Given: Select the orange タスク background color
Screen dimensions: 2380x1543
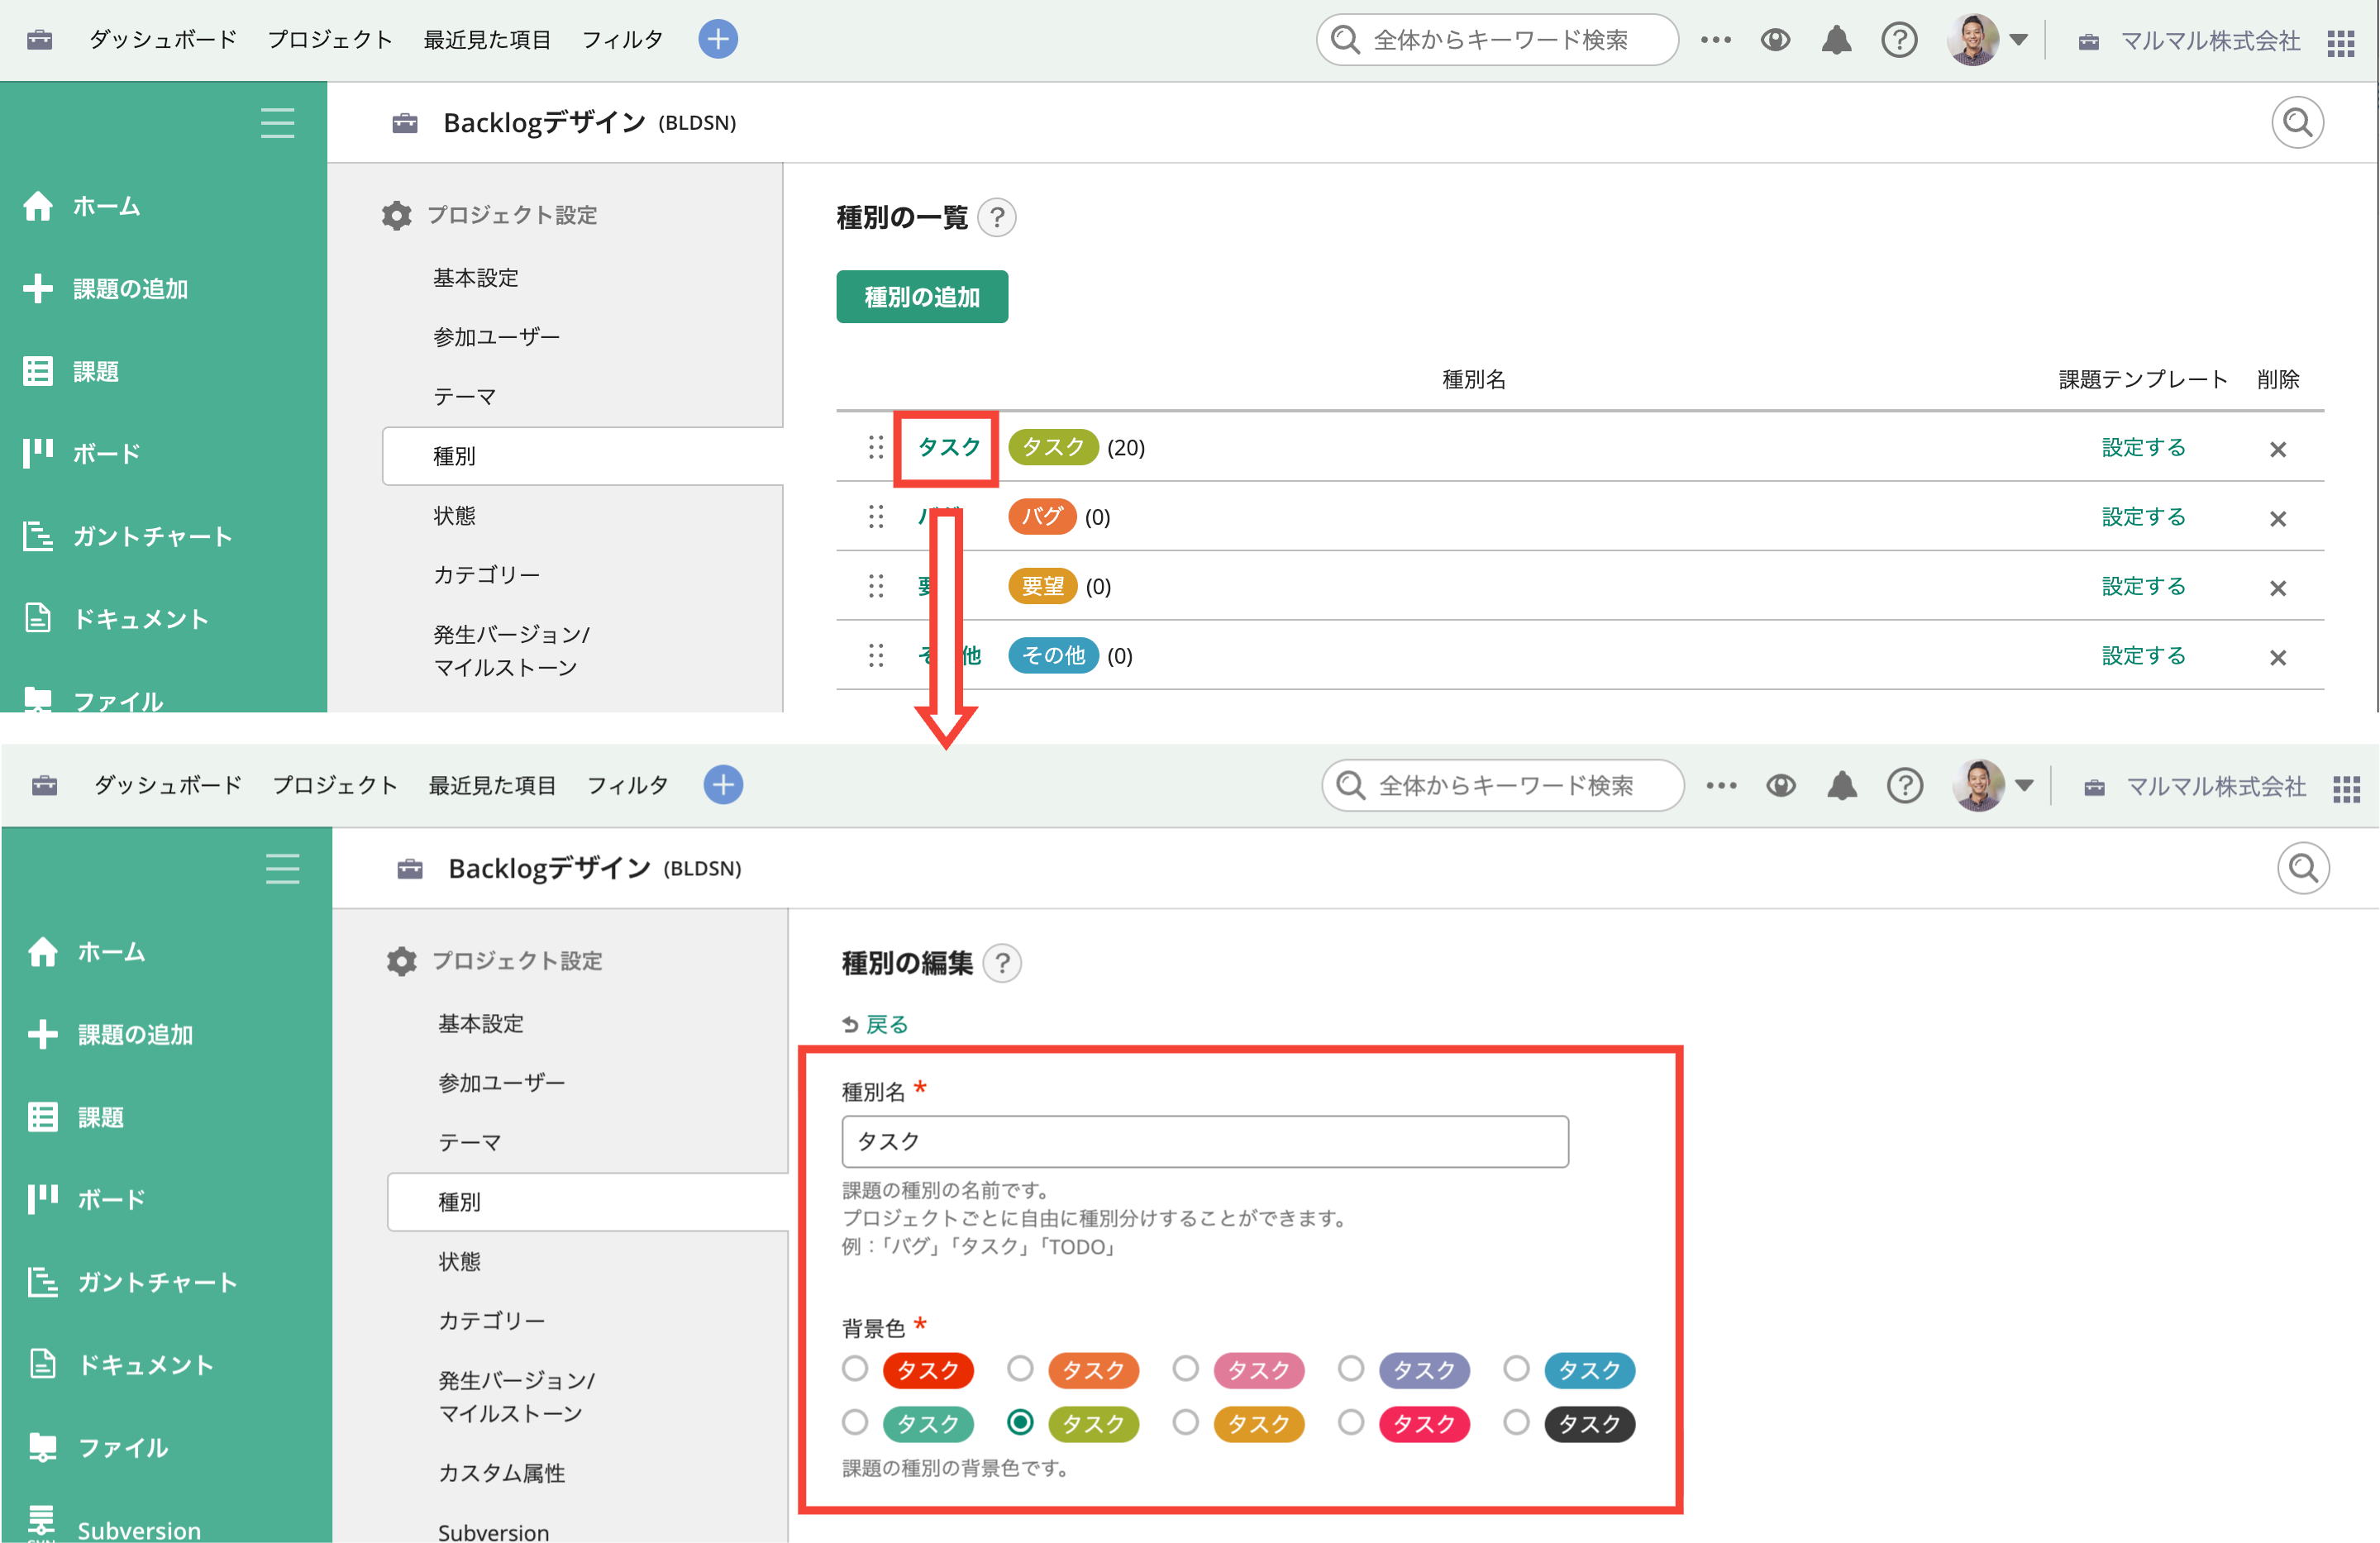Looking at the screenshot, I should click(x=1019, y=1368).
